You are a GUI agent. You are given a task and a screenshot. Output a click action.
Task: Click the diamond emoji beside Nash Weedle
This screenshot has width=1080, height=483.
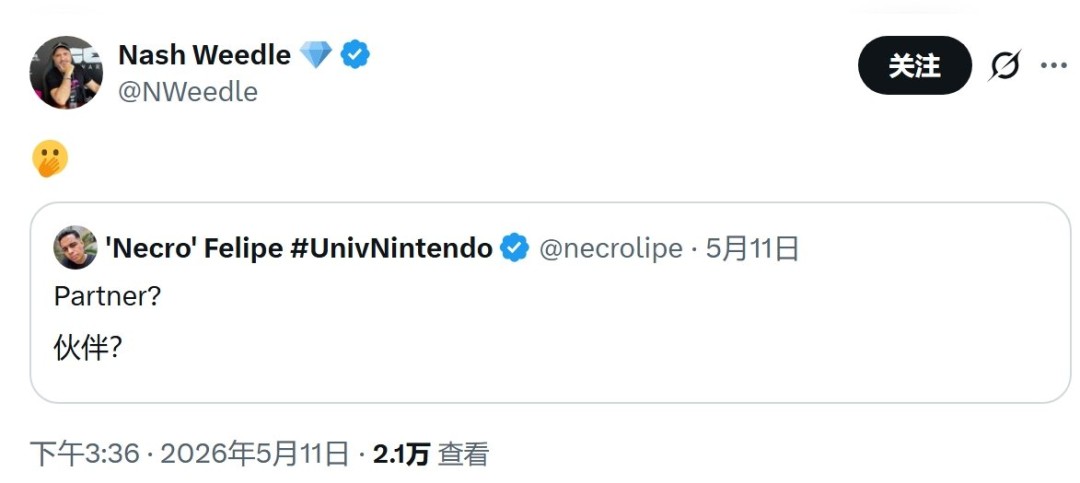(315, 54)
